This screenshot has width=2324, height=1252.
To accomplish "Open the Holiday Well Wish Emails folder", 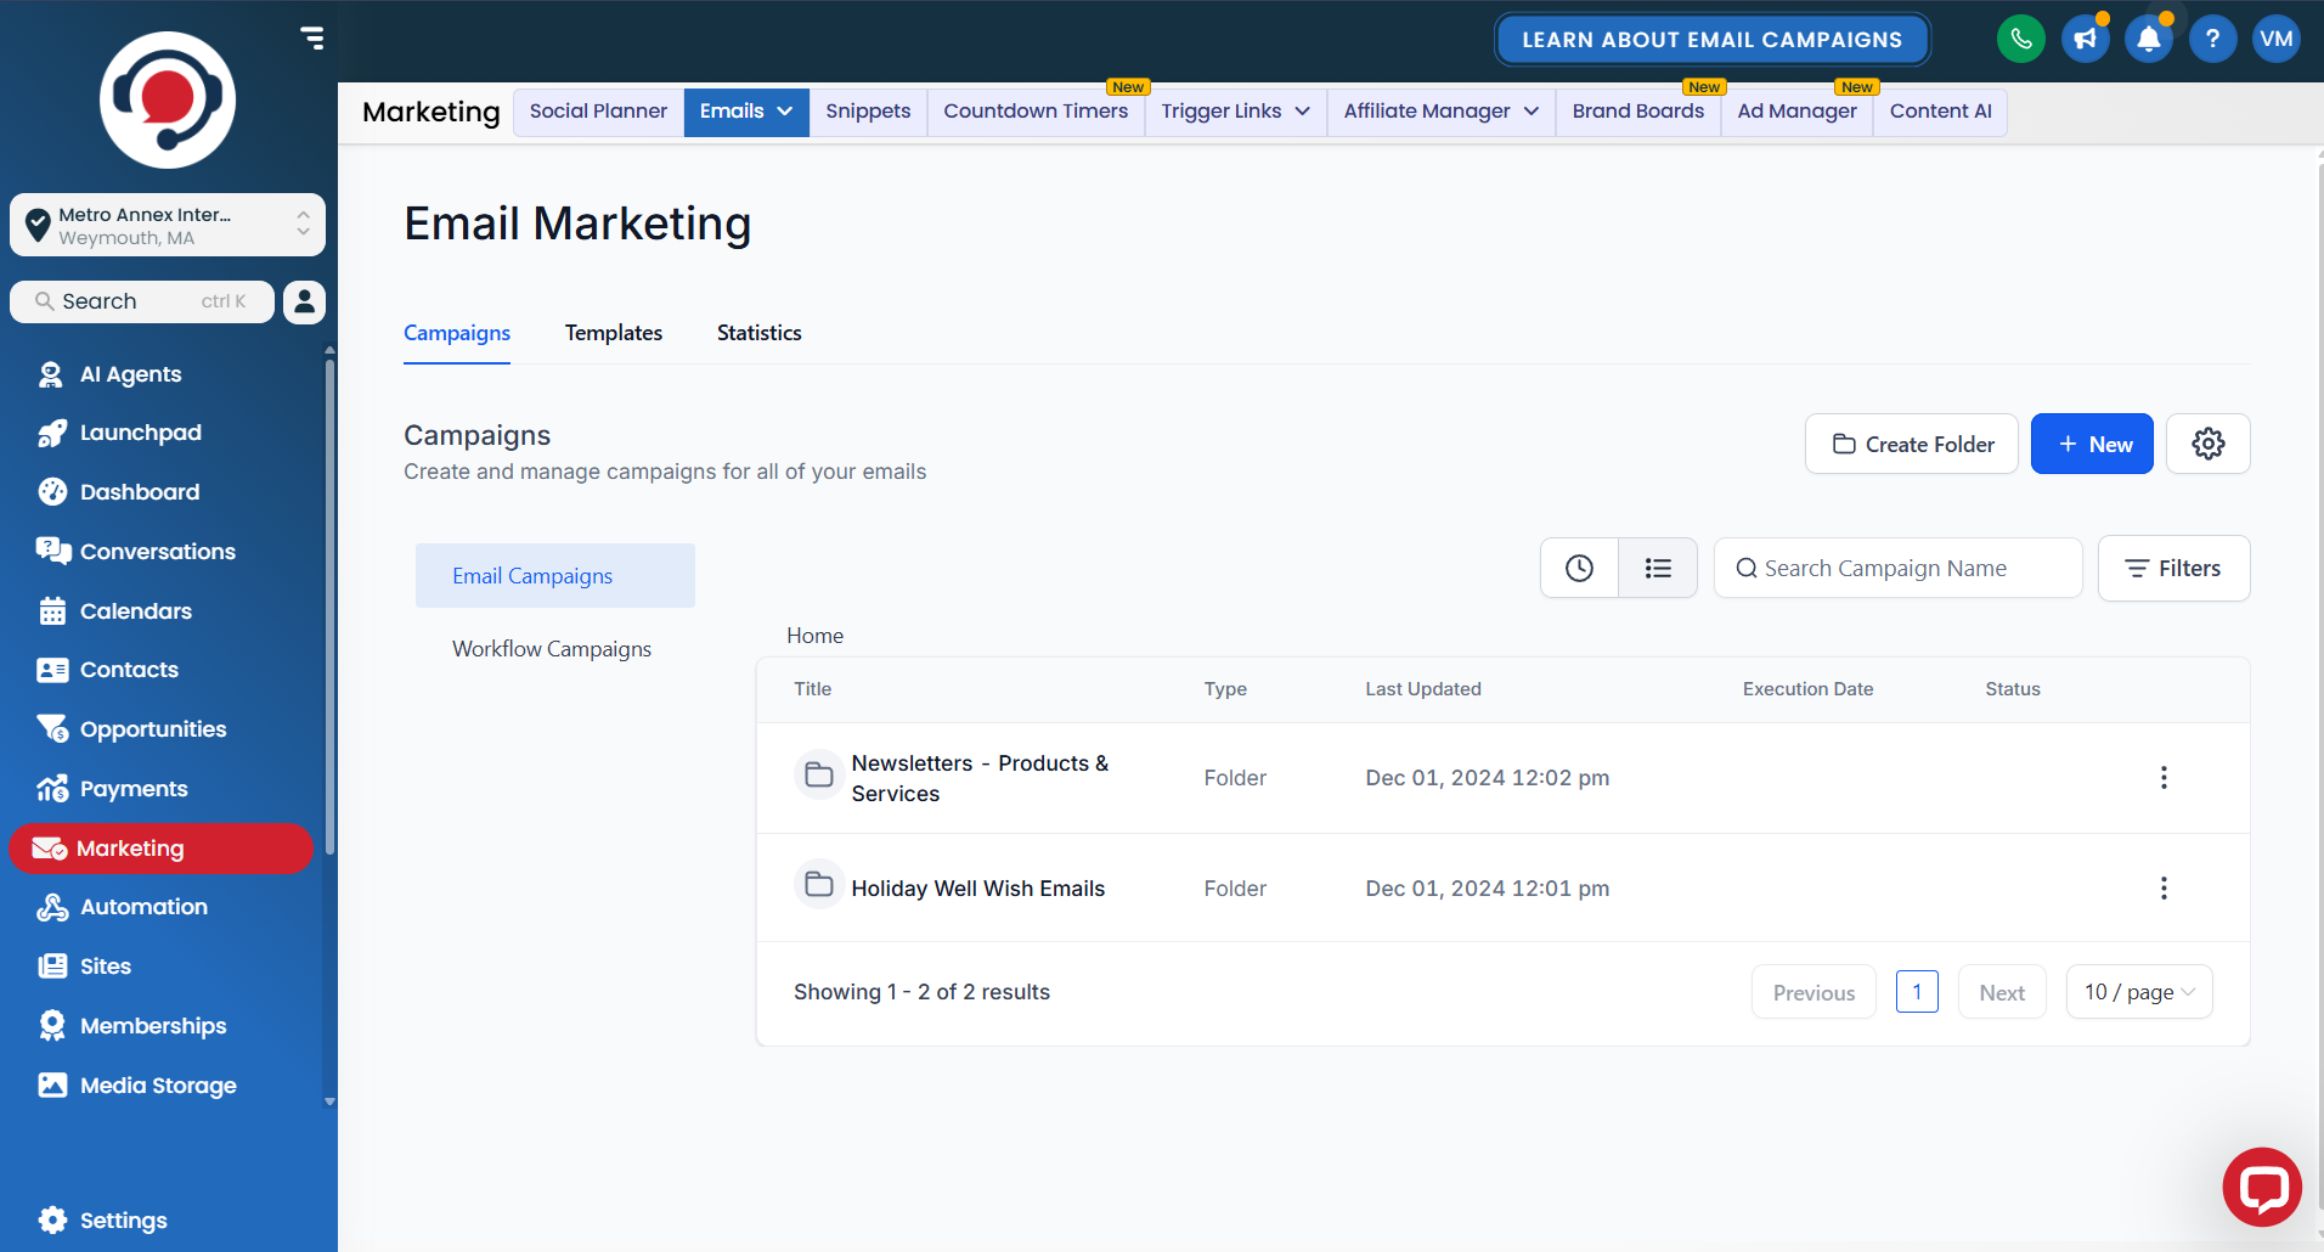I will point(978,888).
